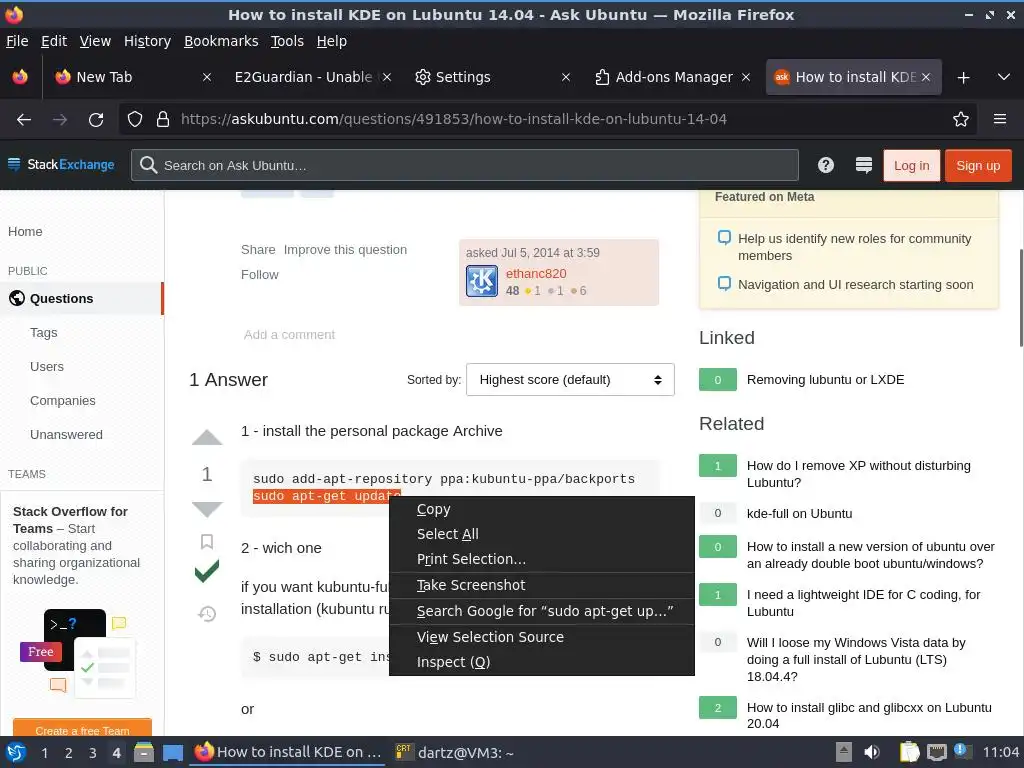Image resolution: width=1024 pixels, height=768 pixels.
Task: Click the browser forward arrow
Action: pos(60,120)
